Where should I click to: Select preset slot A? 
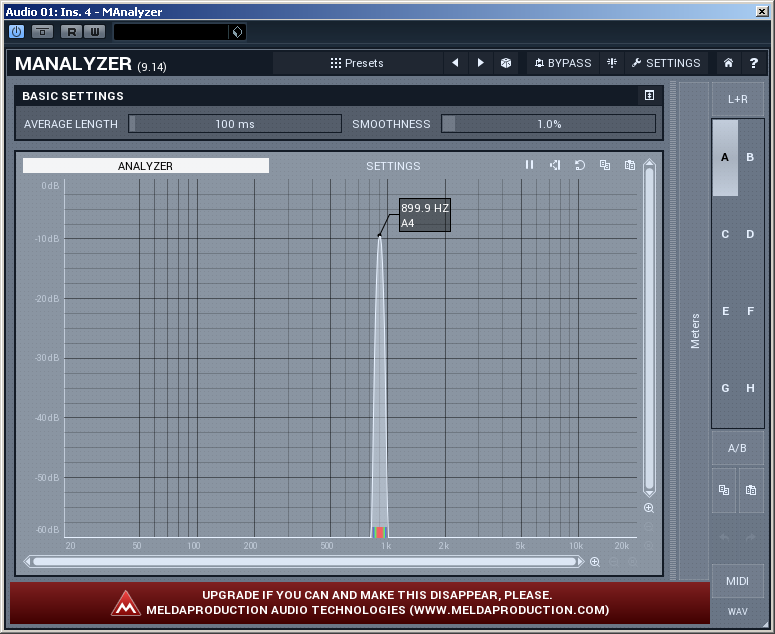[725, 157]
